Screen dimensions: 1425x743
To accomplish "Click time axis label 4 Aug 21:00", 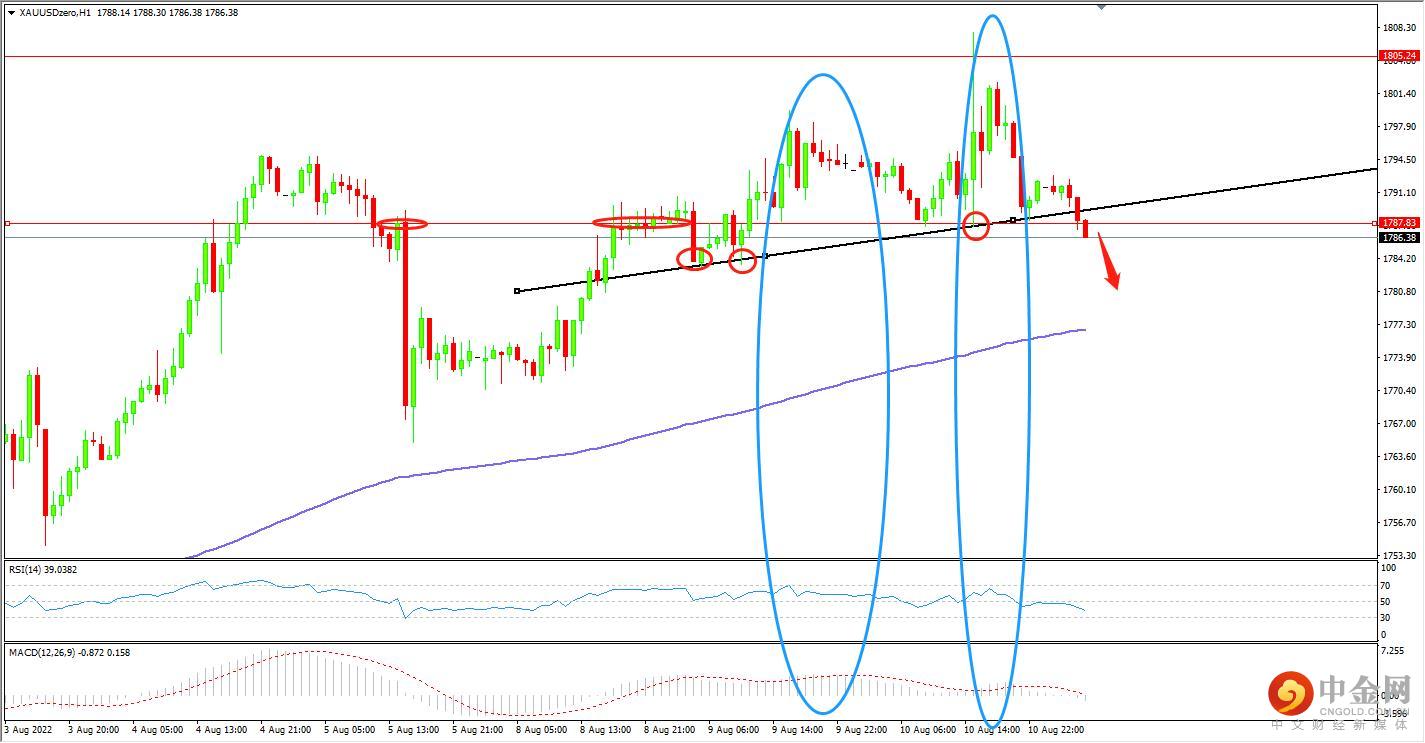I will [x=285, y=730].
